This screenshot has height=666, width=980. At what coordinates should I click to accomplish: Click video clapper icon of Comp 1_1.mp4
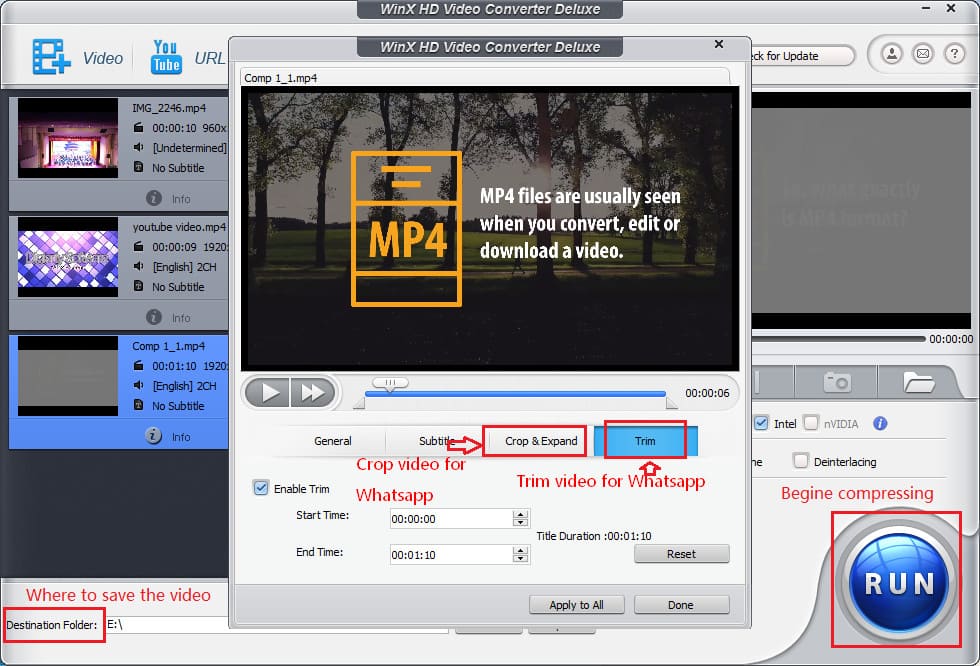pyautogui.click(x=139, y=365)
